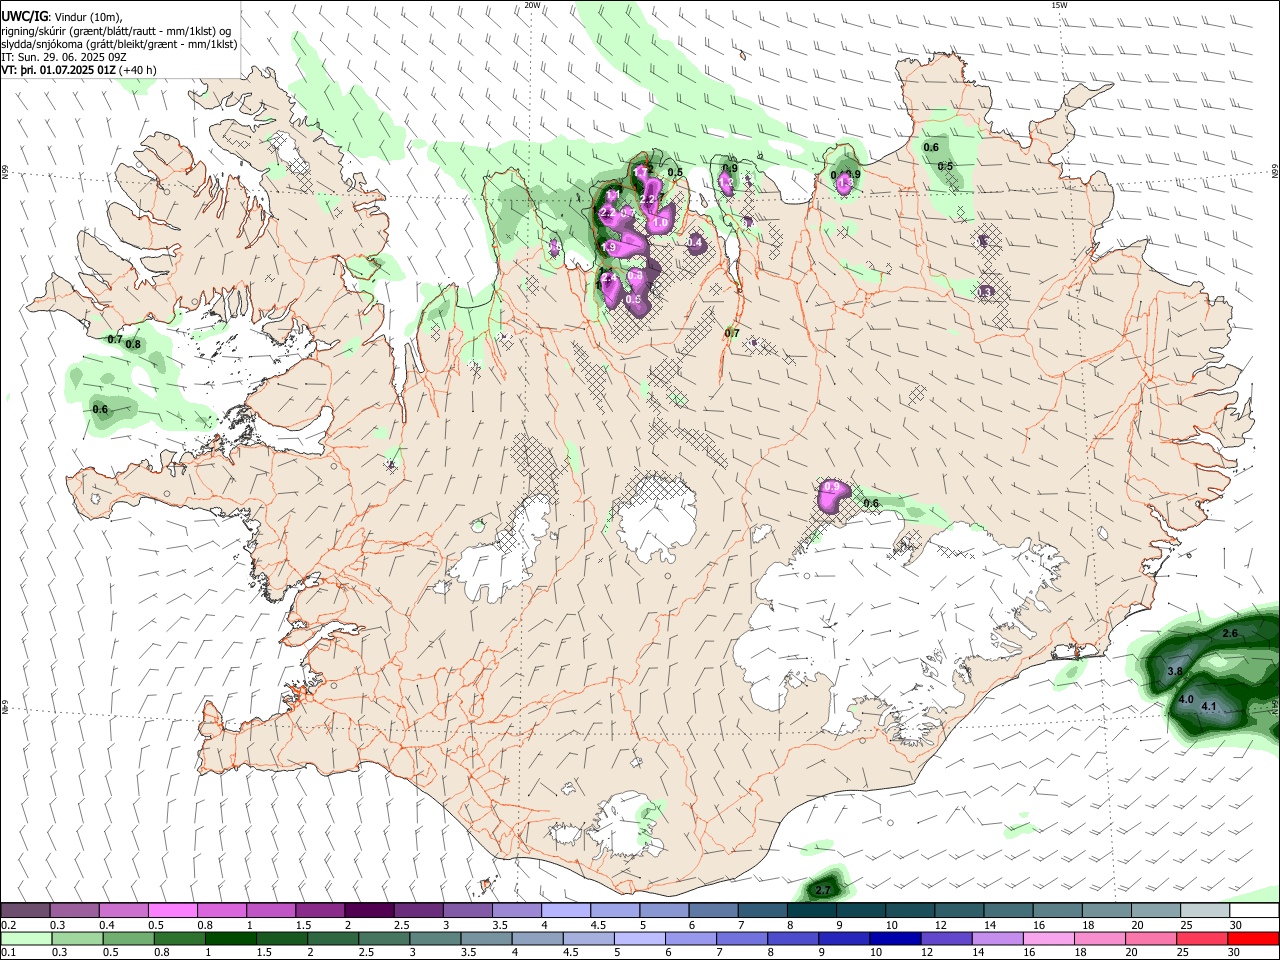The height and width of the screenshot is (960, 1280).
Task: Click the 1.7 snowfall value on the map
Action: tap(640, 172)
